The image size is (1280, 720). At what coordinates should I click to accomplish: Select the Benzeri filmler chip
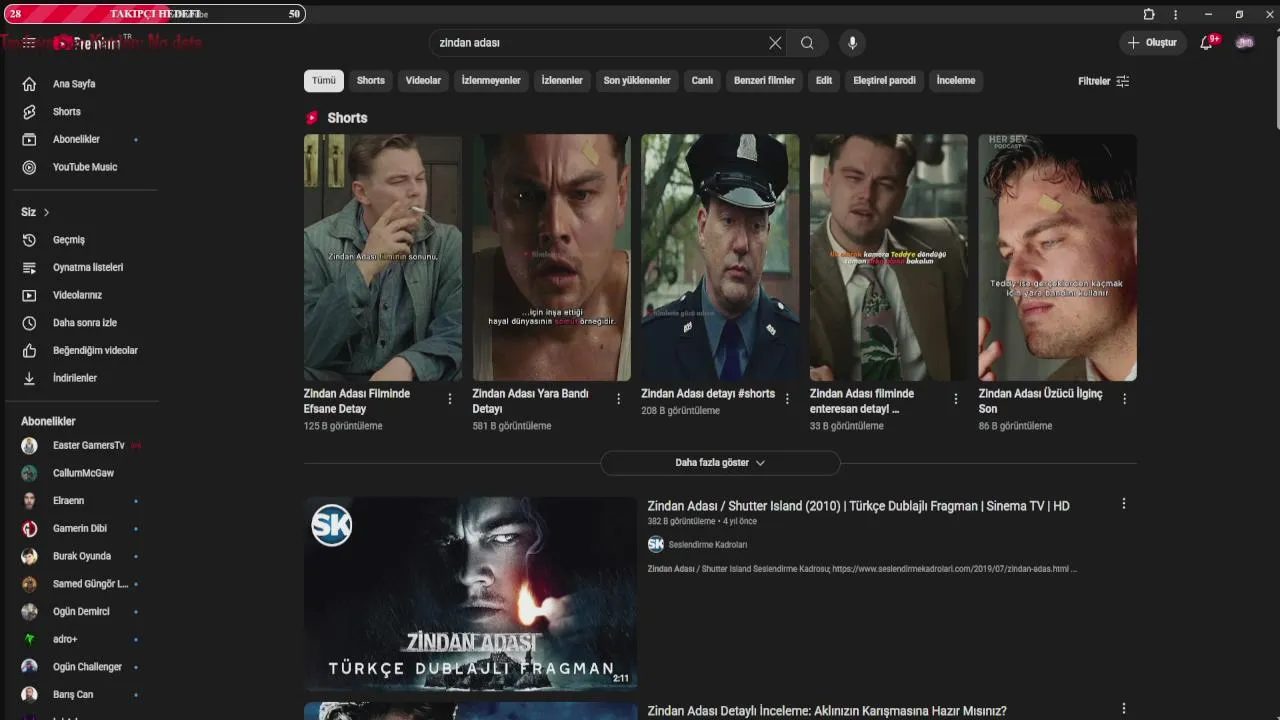[x=765, y=81]
